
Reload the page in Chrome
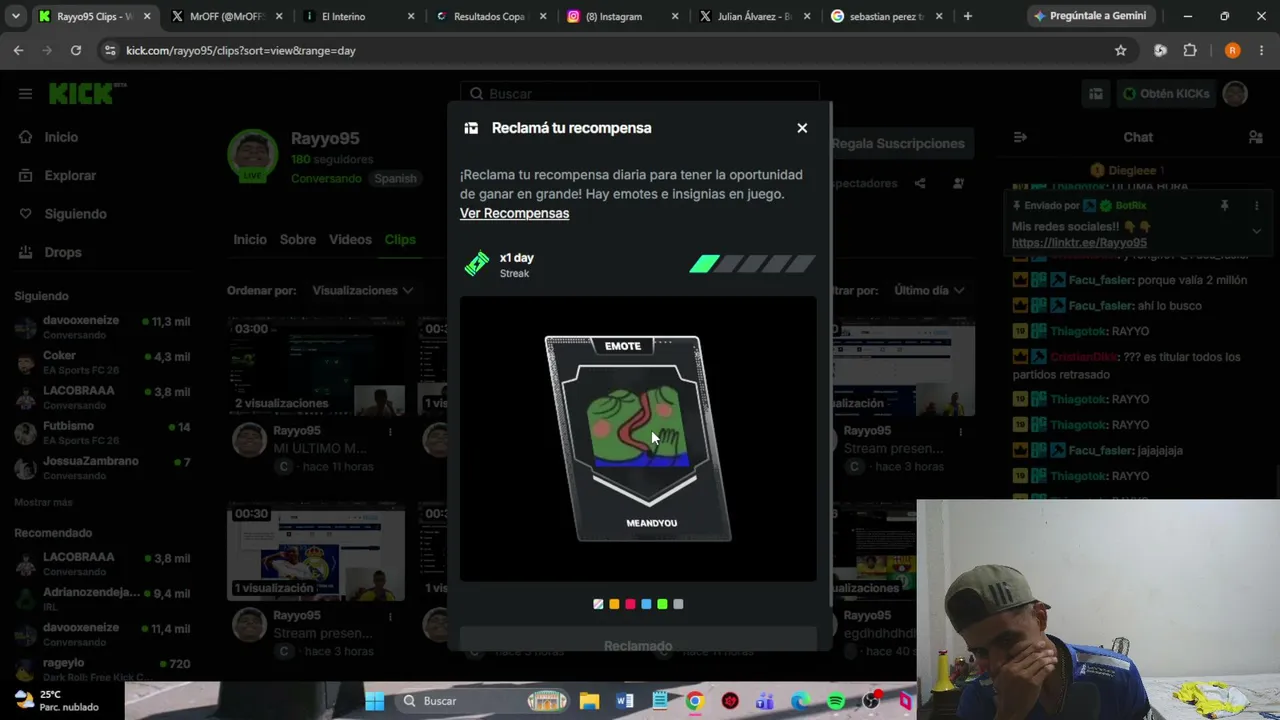75,50
